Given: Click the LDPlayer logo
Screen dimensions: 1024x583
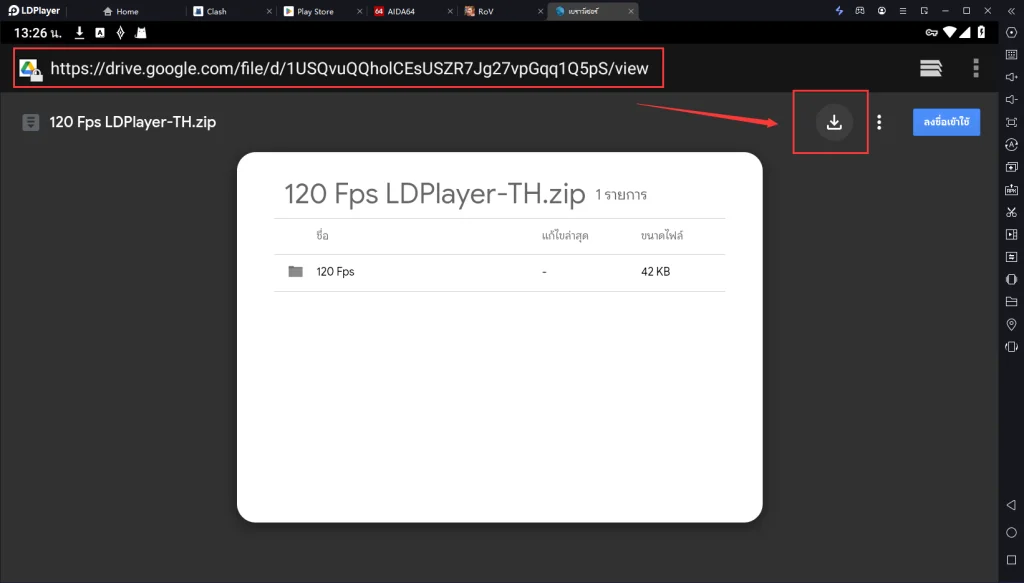Looking at the screenshot, I should coord(34,10).
